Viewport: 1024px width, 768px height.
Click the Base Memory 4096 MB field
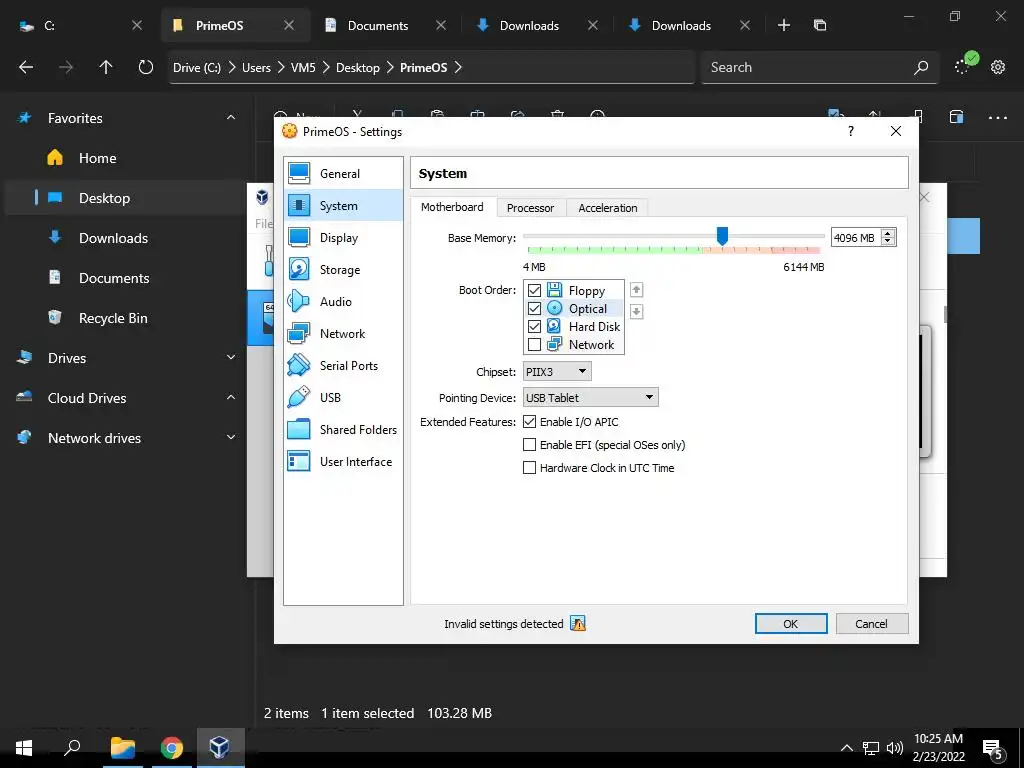coord(855,238)
